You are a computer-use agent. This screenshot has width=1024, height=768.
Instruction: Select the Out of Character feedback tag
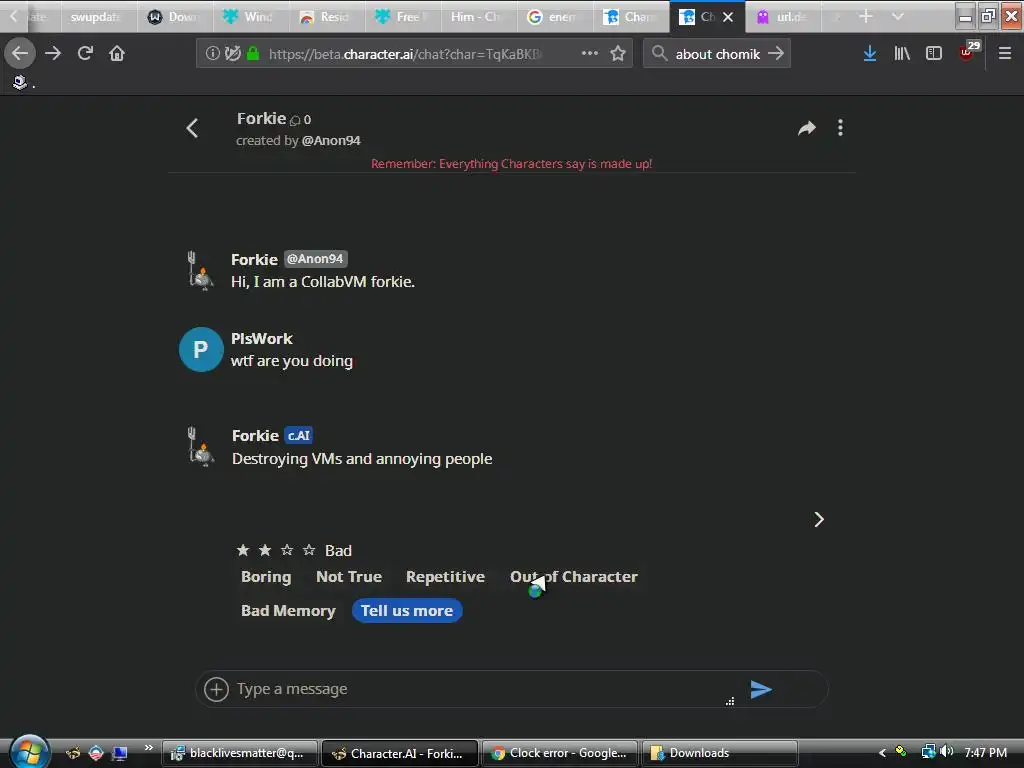(573, 577)
